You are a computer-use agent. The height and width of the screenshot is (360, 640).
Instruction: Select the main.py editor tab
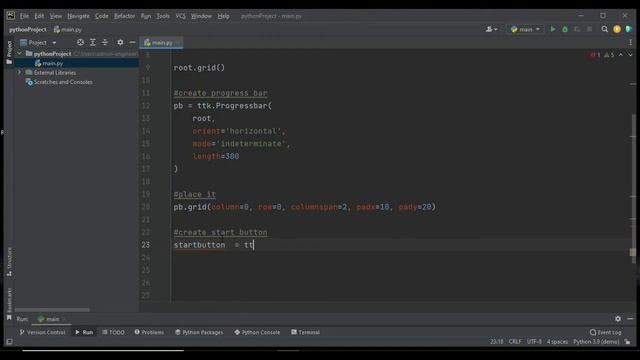coord(161,42)
